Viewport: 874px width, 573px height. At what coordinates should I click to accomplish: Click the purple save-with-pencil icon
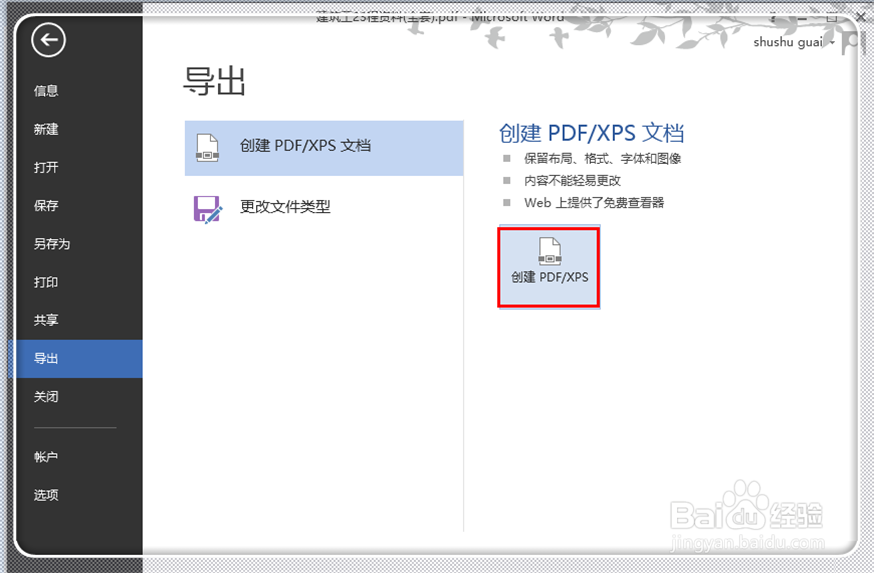pyautogui.click(x=207, y=209)
